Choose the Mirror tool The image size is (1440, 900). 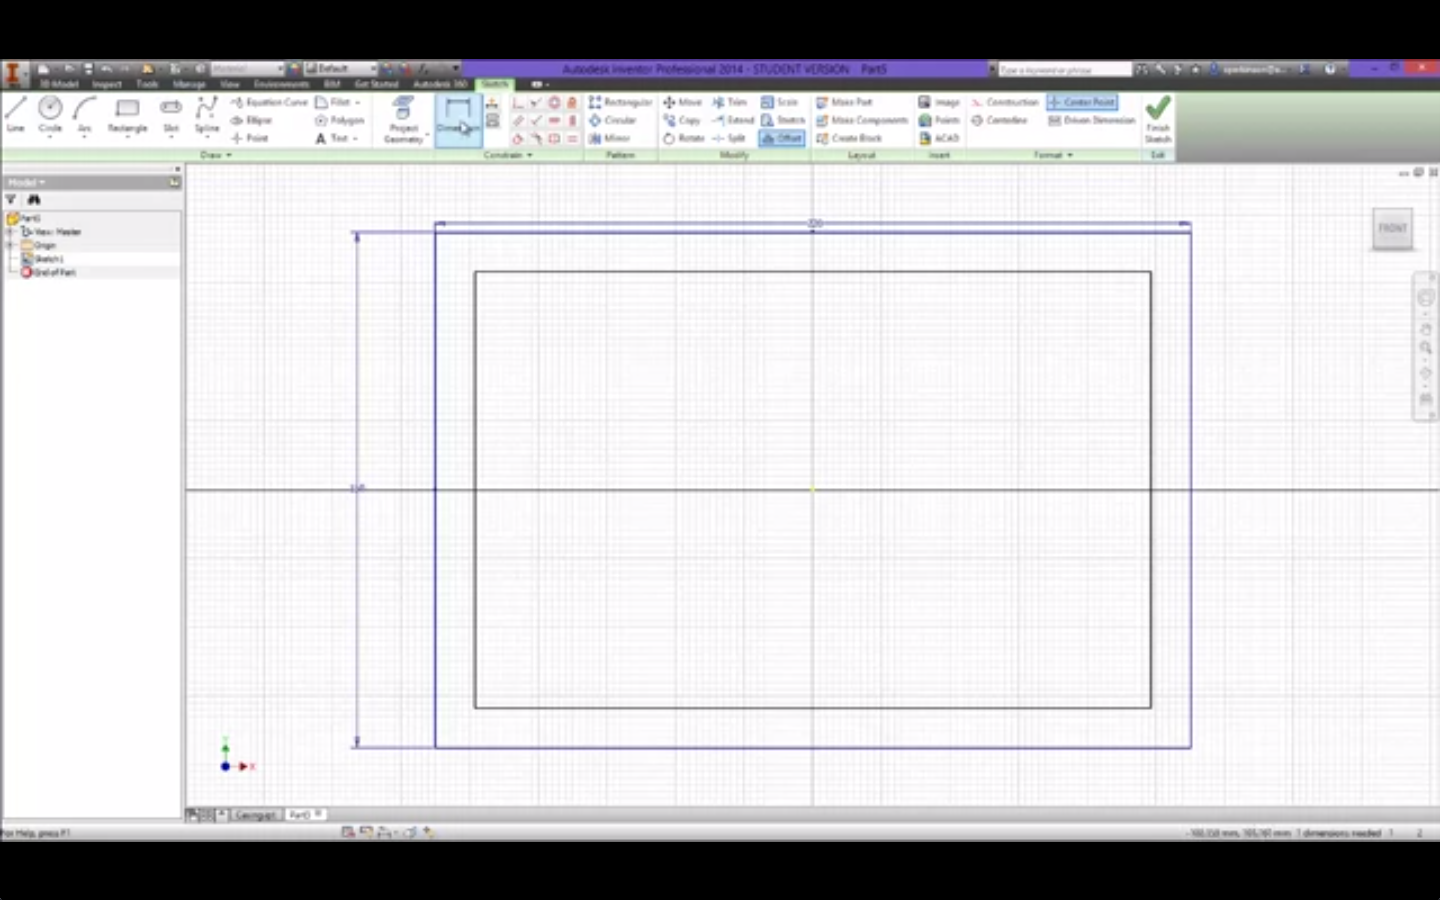[609, 138]
